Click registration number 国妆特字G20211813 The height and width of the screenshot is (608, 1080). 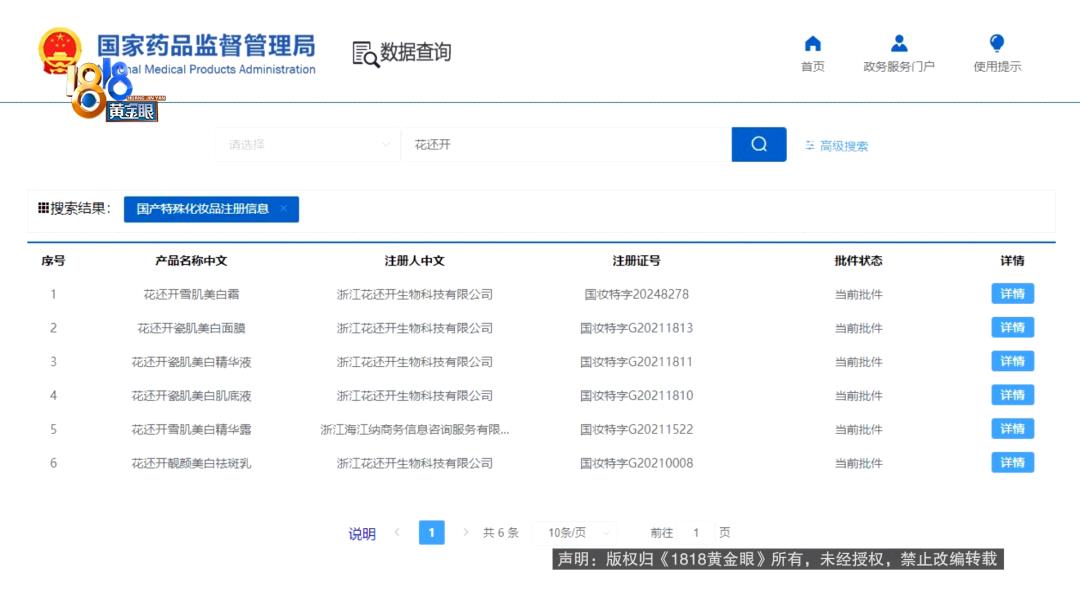tap(636, 328)
